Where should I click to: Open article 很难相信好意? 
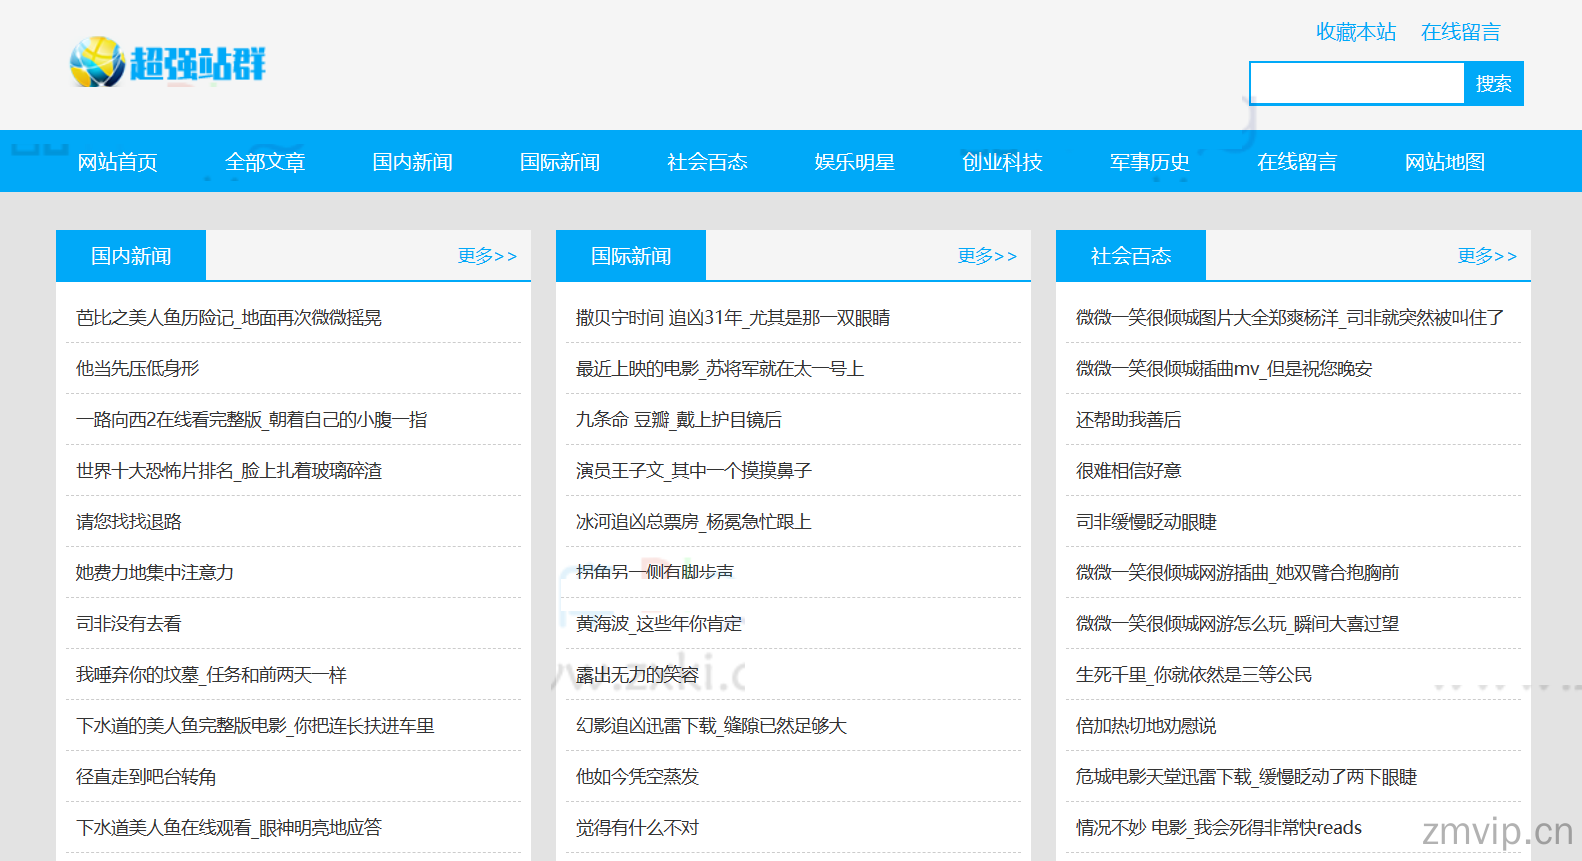(x=1129, y=471)
